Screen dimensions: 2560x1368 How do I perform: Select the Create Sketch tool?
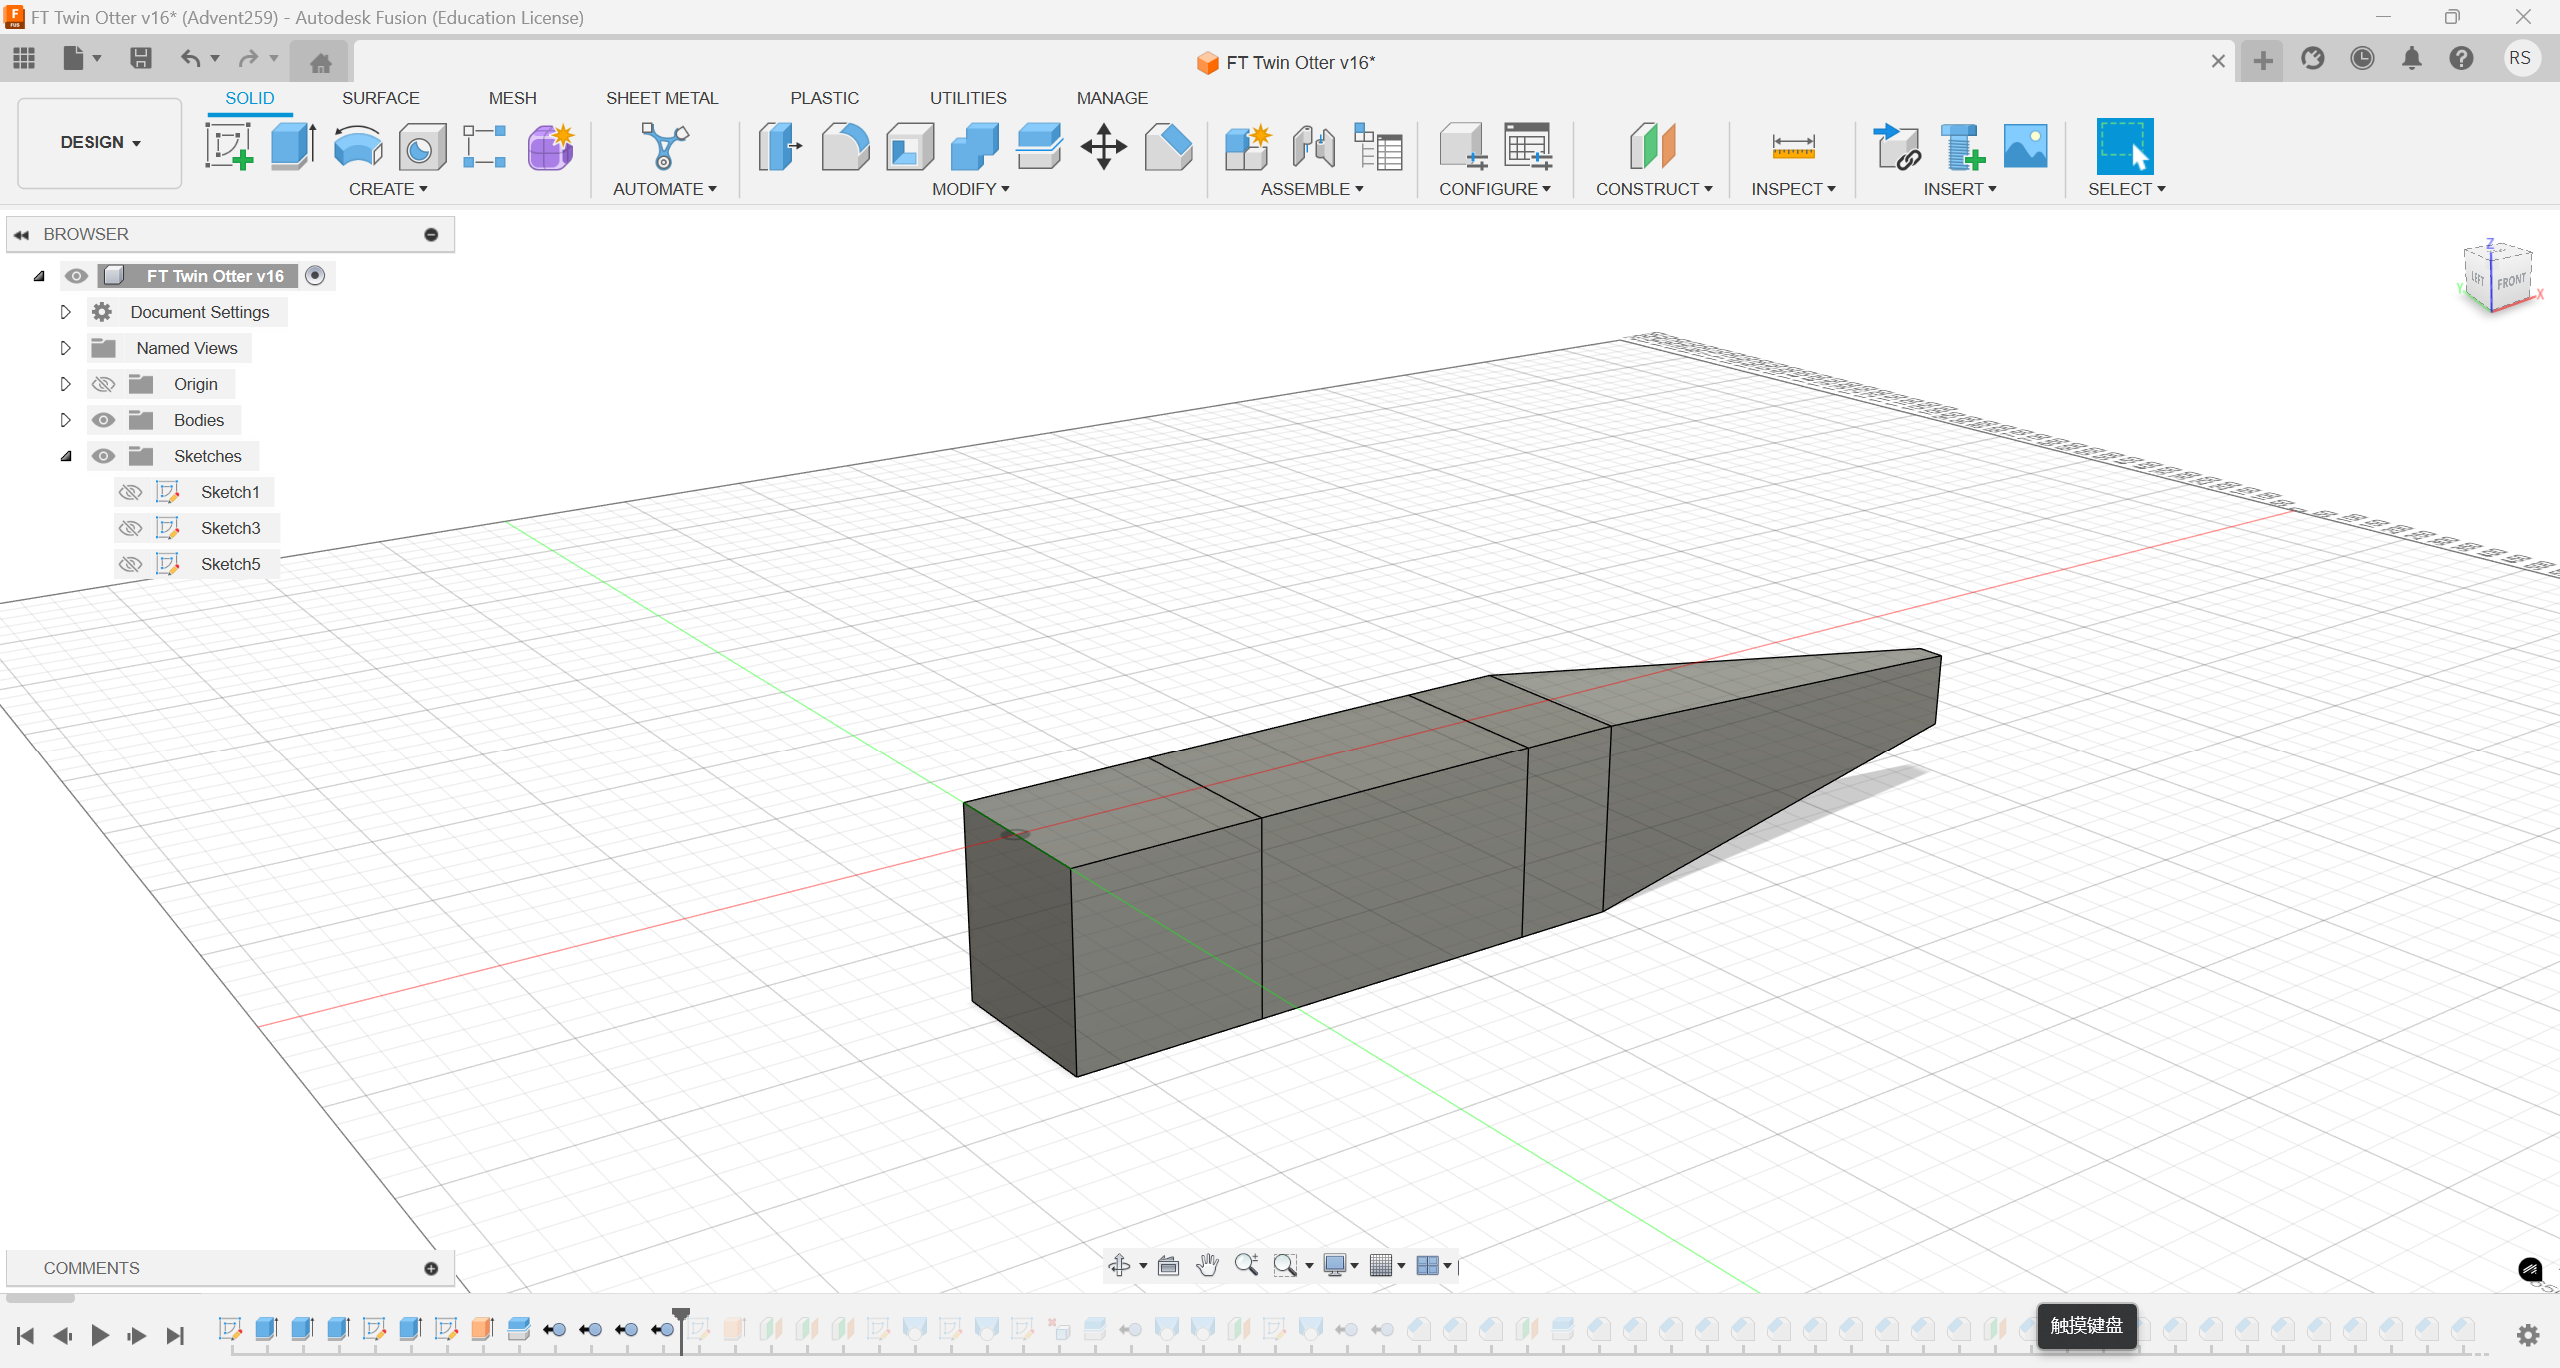[x=229, y=147]
